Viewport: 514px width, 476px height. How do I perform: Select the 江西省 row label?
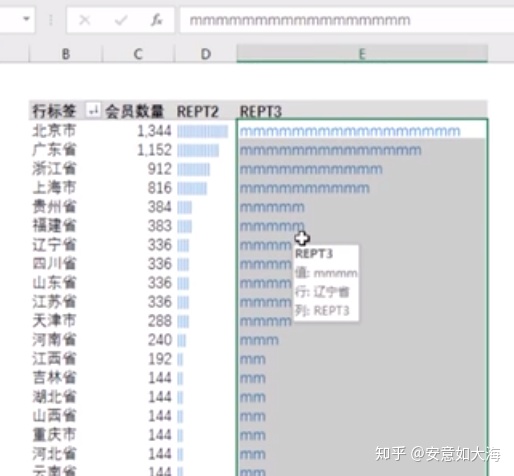pyautogui.click(x=54, y=358)
